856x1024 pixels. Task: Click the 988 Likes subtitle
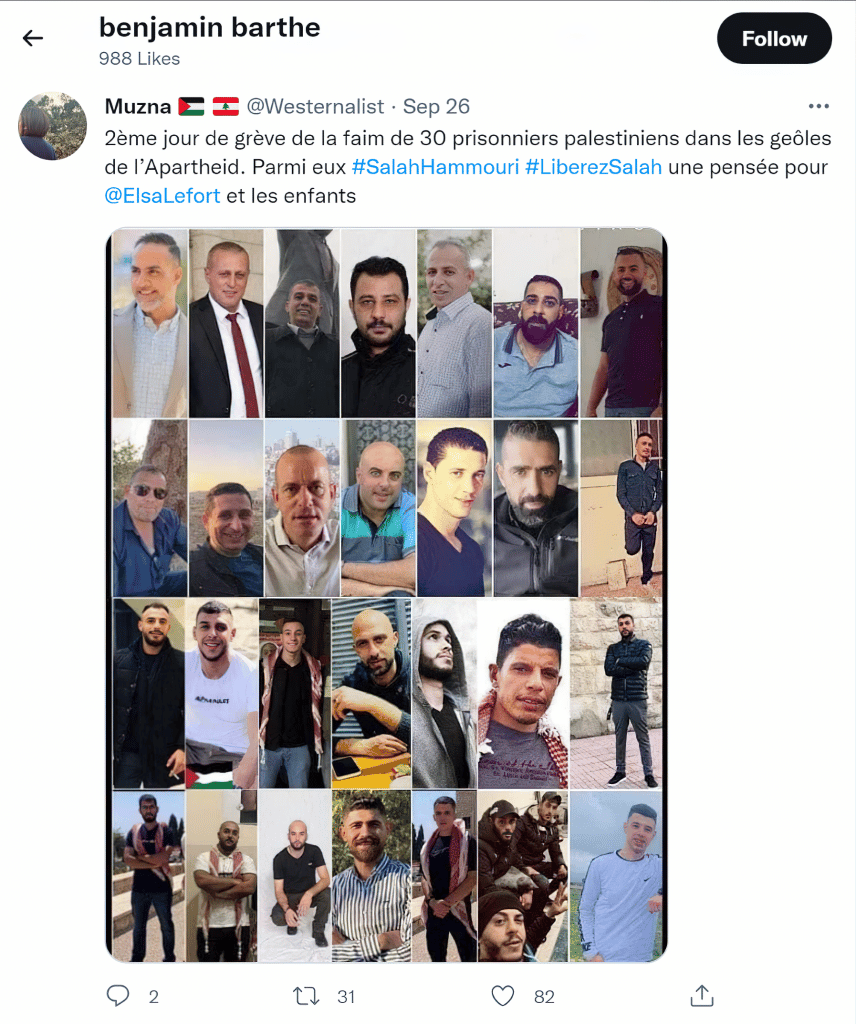pyautogui.click(x=139, y=59)
